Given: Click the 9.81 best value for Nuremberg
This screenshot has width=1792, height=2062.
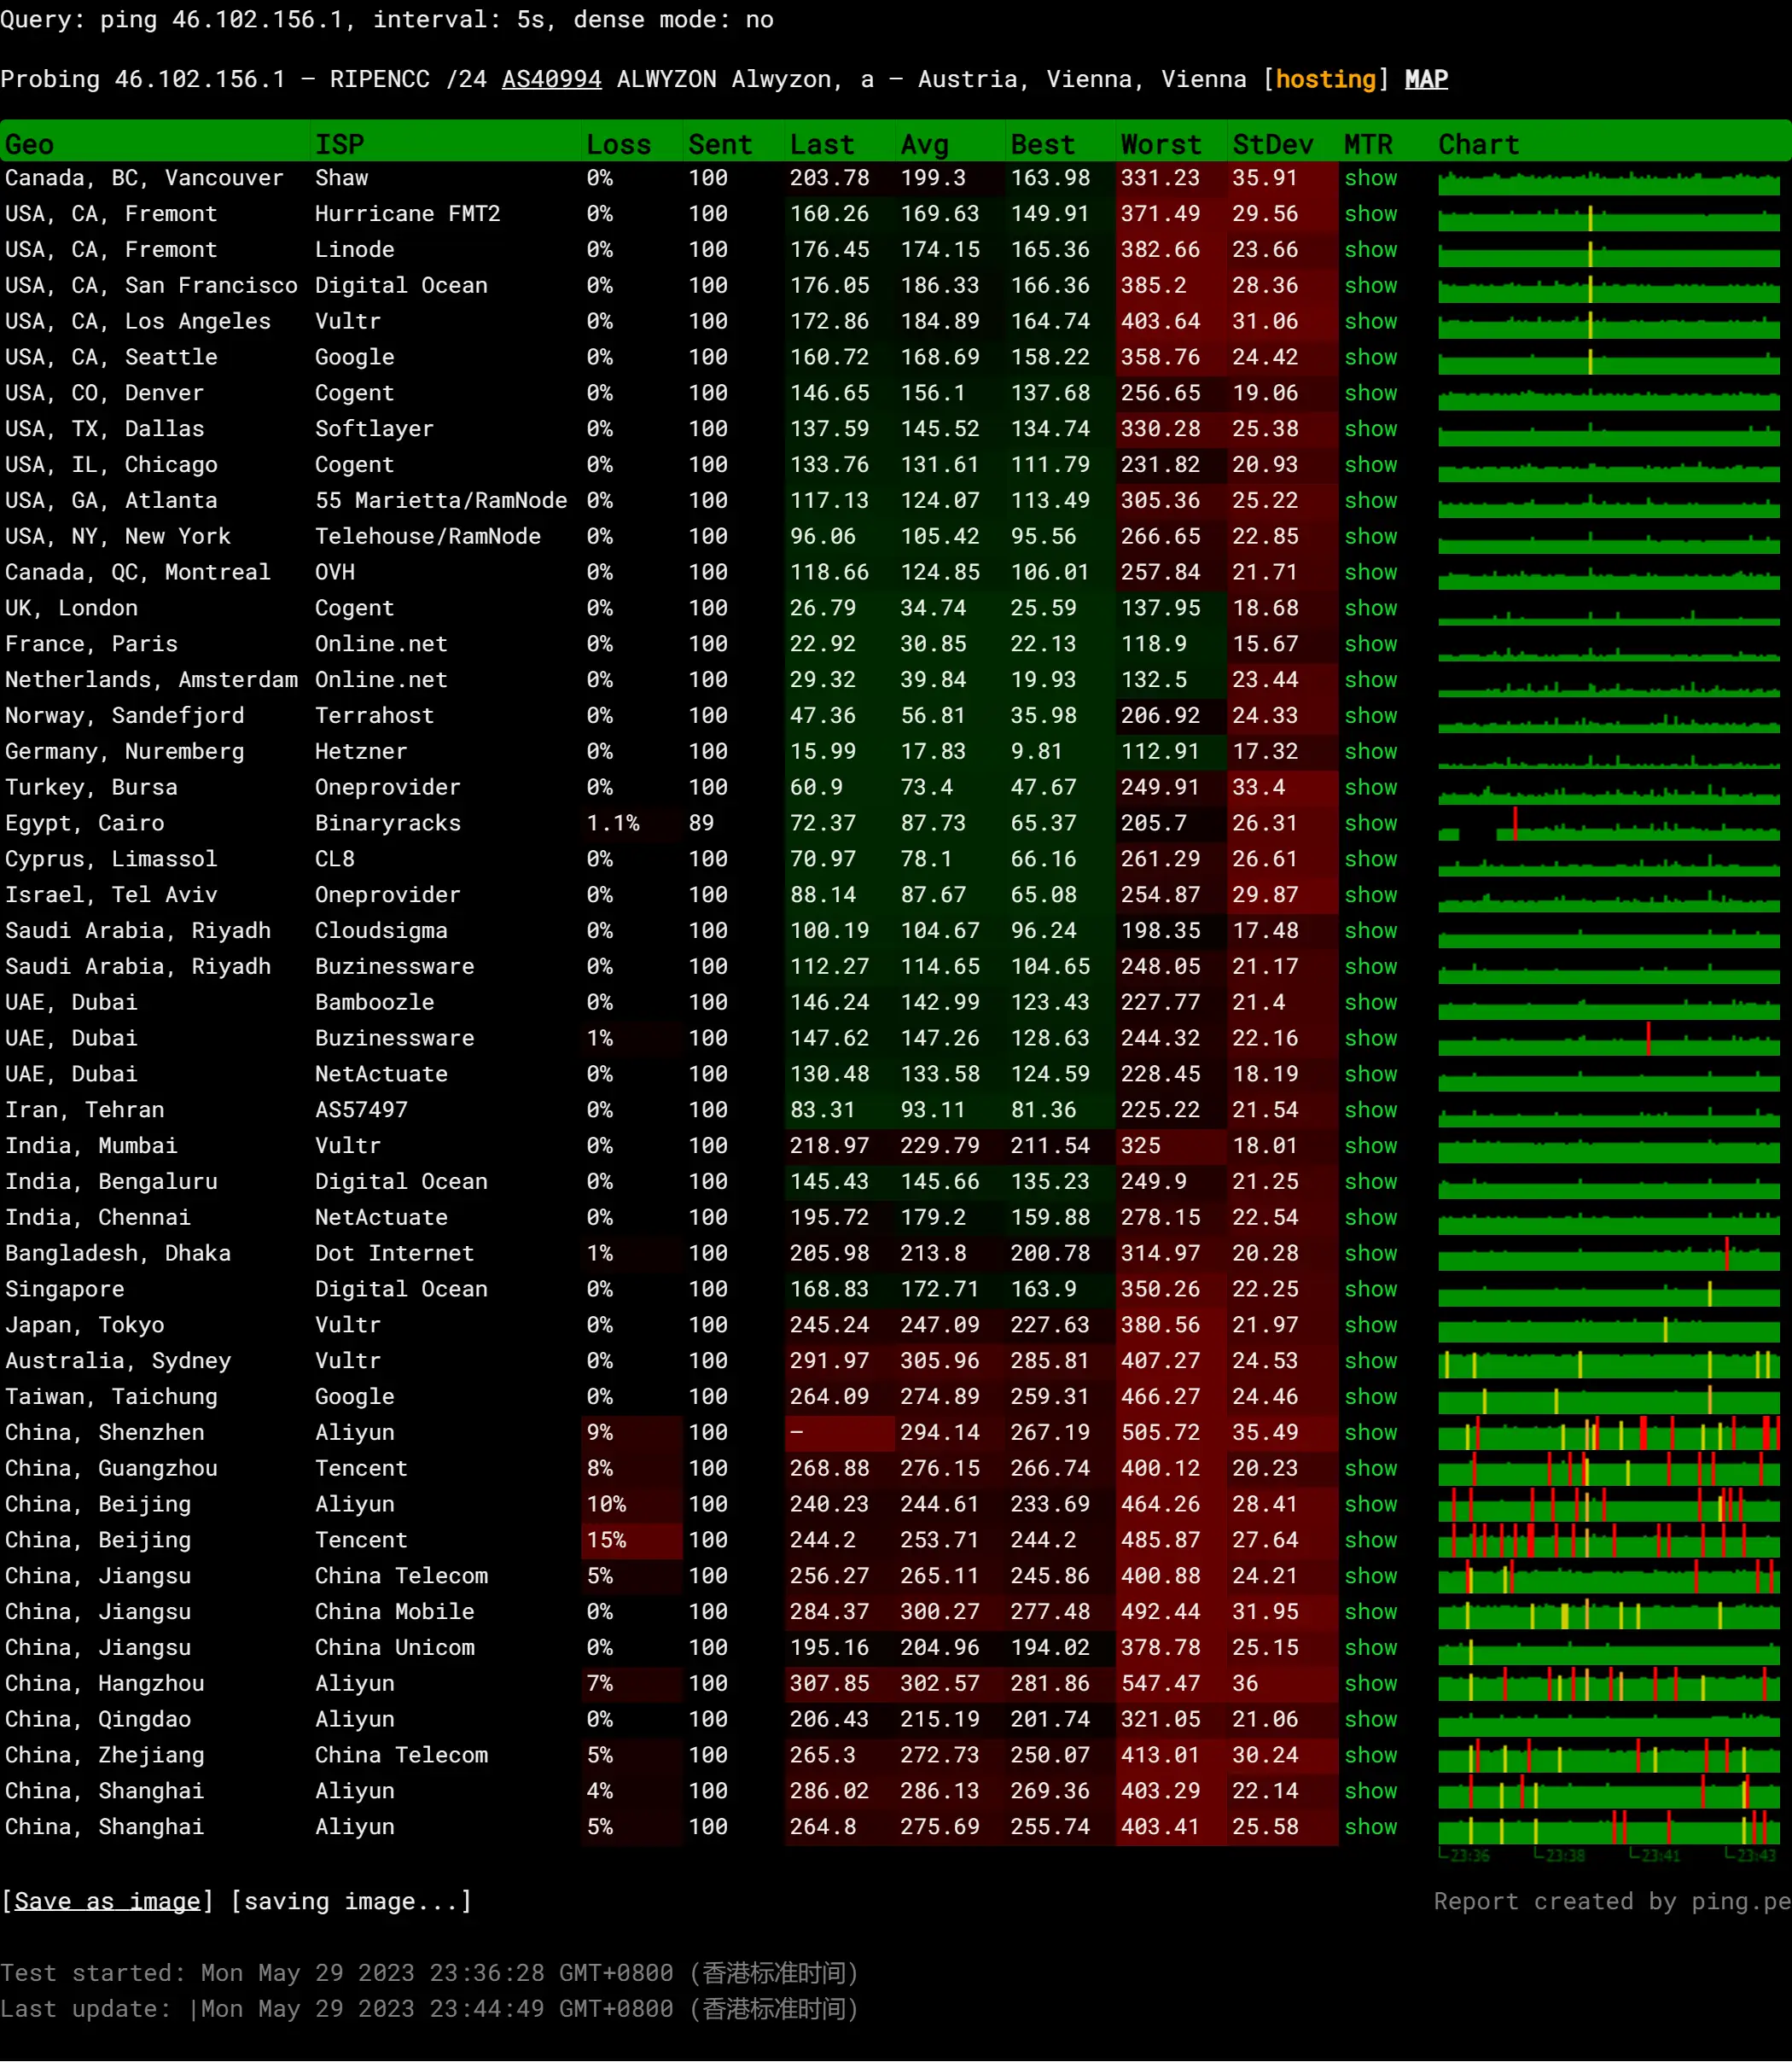Looking at the screenshot, I should (1036, 752).
